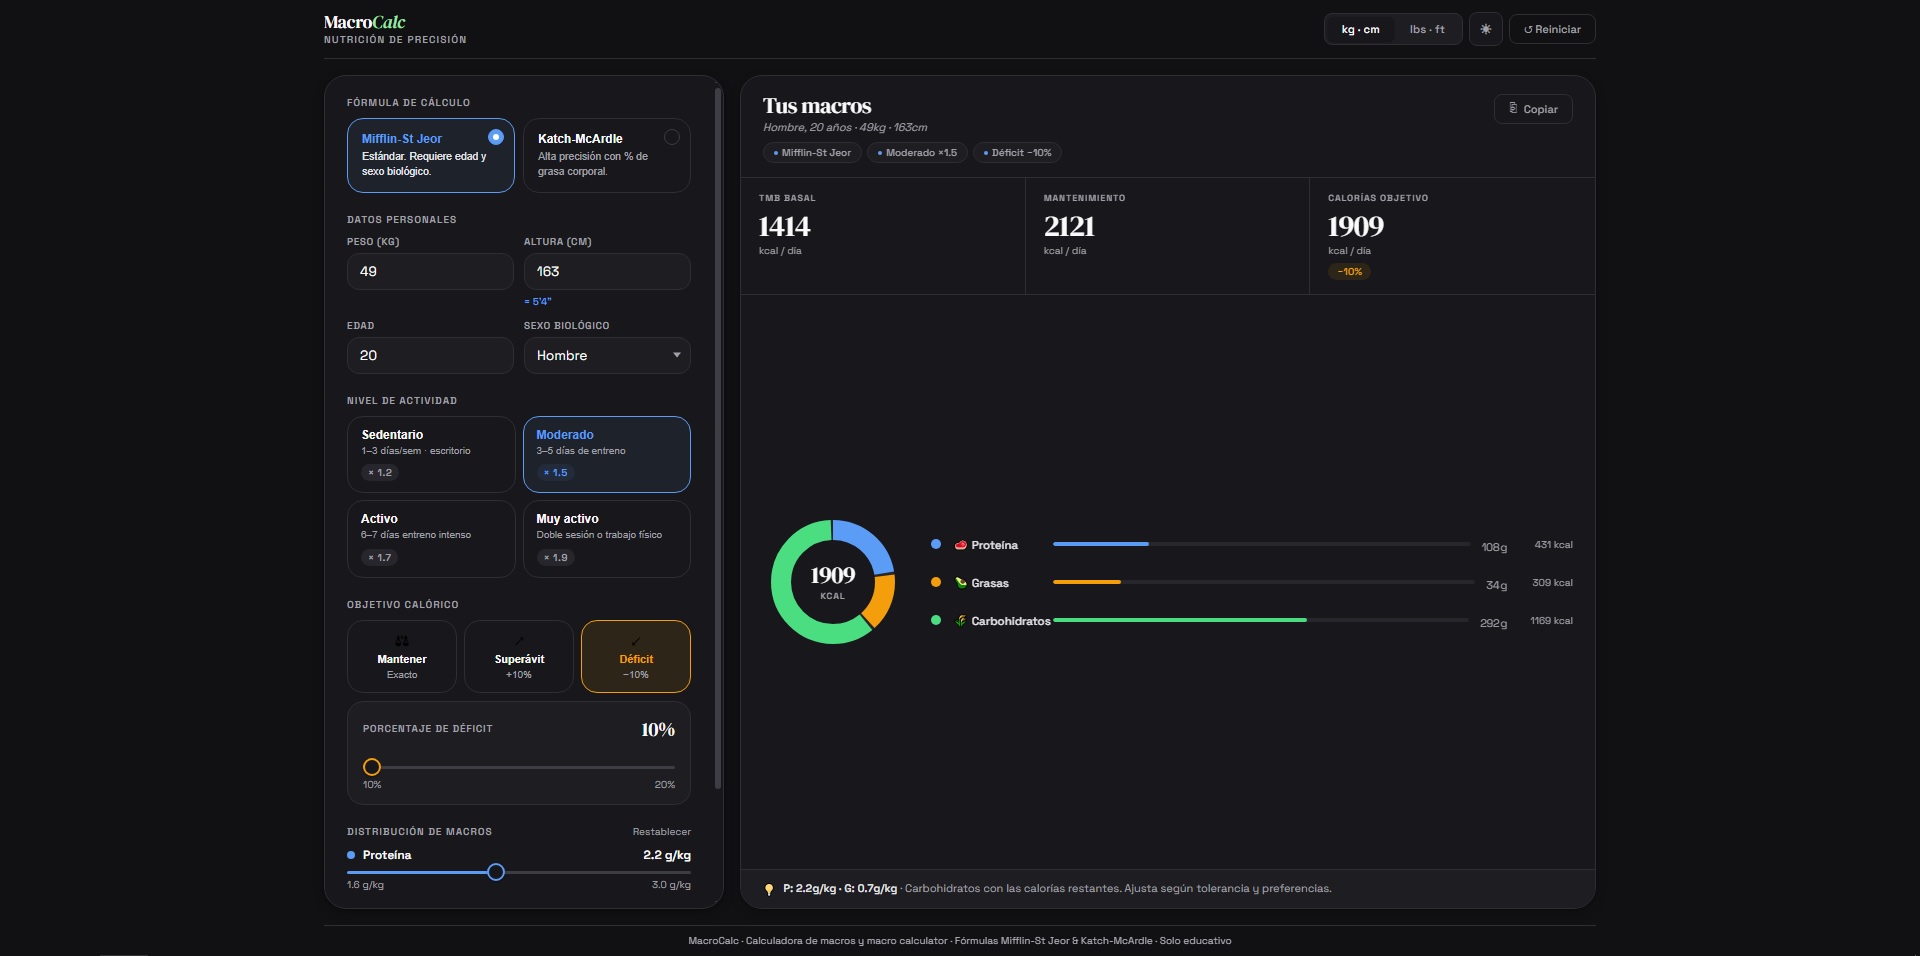Select the Mifflin-St Jeor formula radio

[x=495, y=137]
